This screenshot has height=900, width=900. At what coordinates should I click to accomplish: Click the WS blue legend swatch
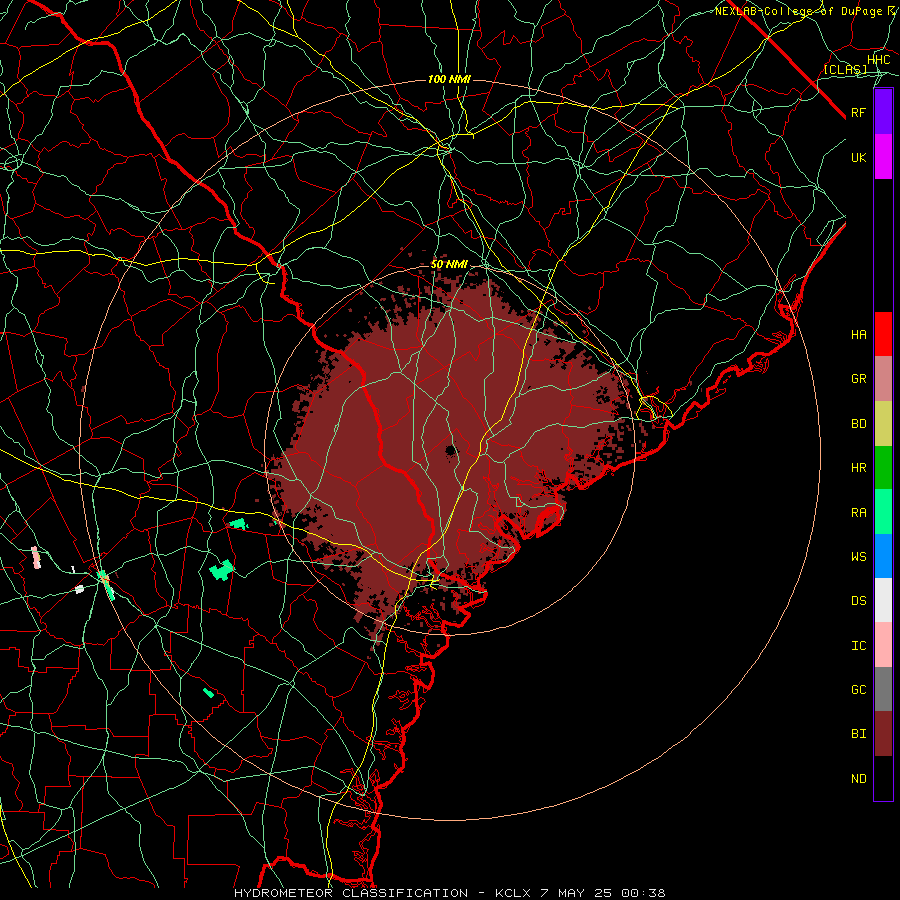[883, 556]
